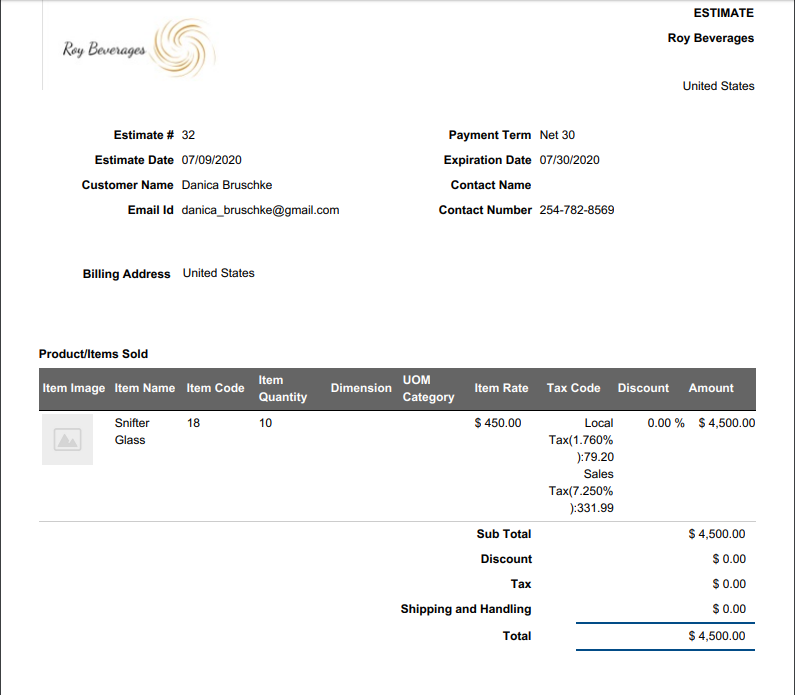Click the Item Name column header
Screen dimensions: 795x695
[144, 388]
